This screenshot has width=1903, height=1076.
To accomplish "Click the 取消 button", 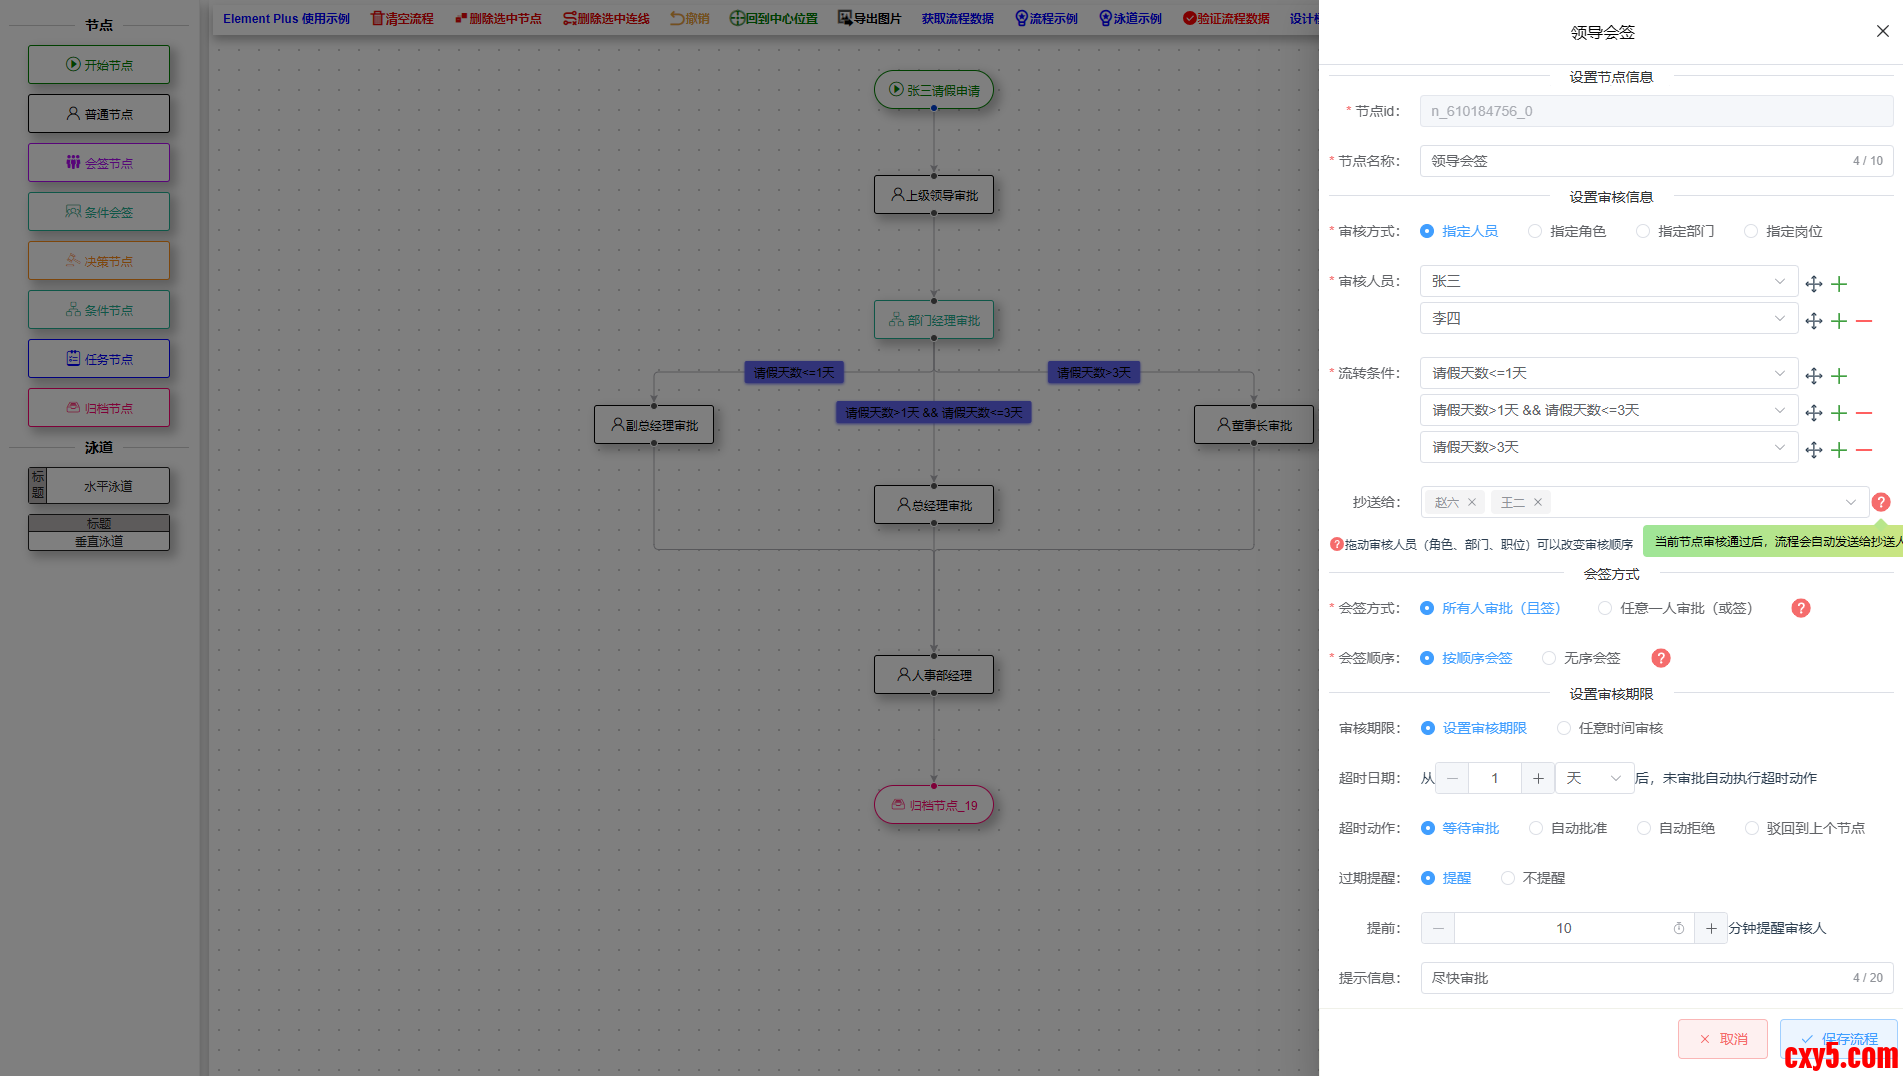I will (x=1722, y=1039).
